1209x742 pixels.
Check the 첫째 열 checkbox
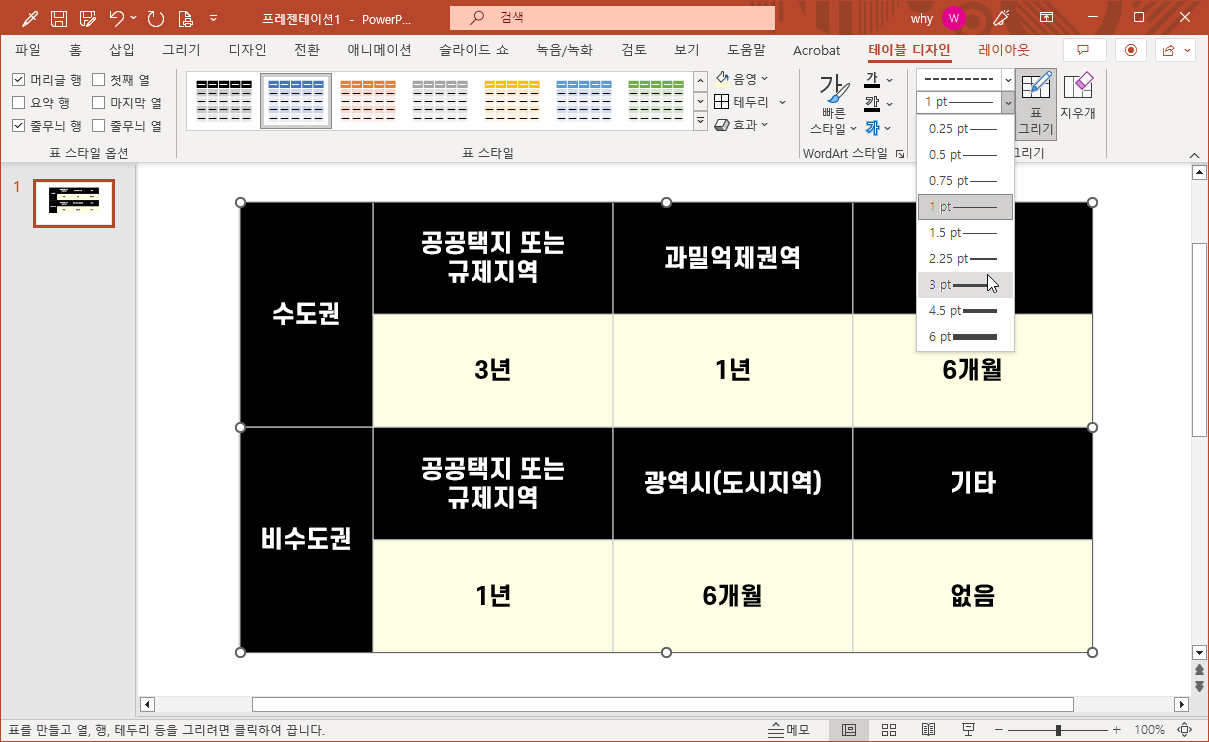pyautogui.click(x=99, y=79)
